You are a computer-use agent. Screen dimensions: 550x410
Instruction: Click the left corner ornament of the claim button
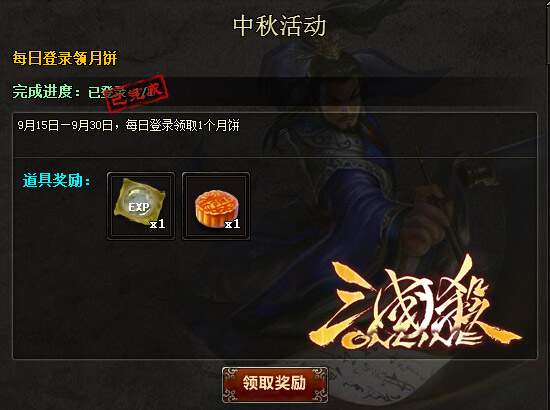point(231,385)
